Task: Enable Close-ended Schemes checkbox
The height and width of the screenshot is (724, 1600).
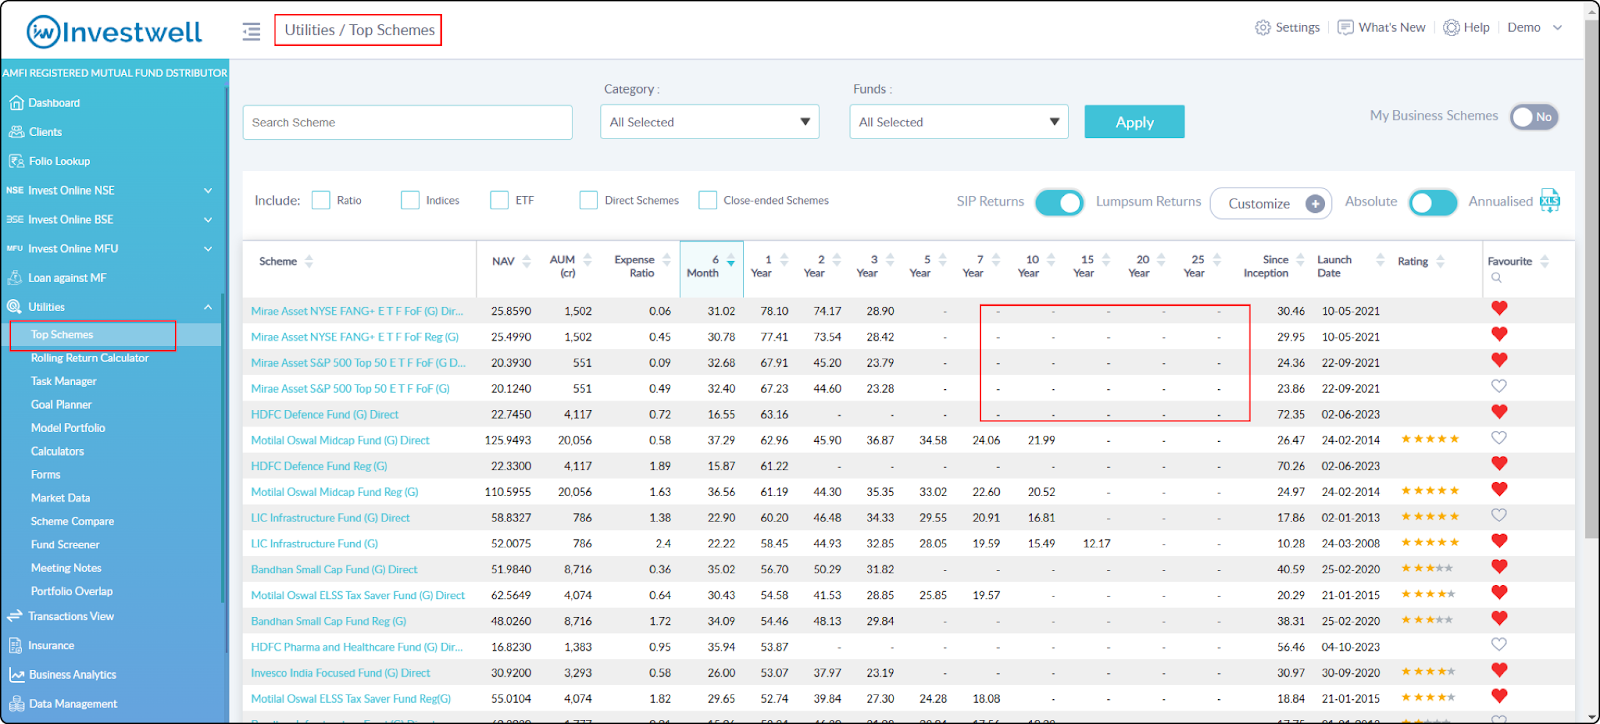Action: coord(708,201)
